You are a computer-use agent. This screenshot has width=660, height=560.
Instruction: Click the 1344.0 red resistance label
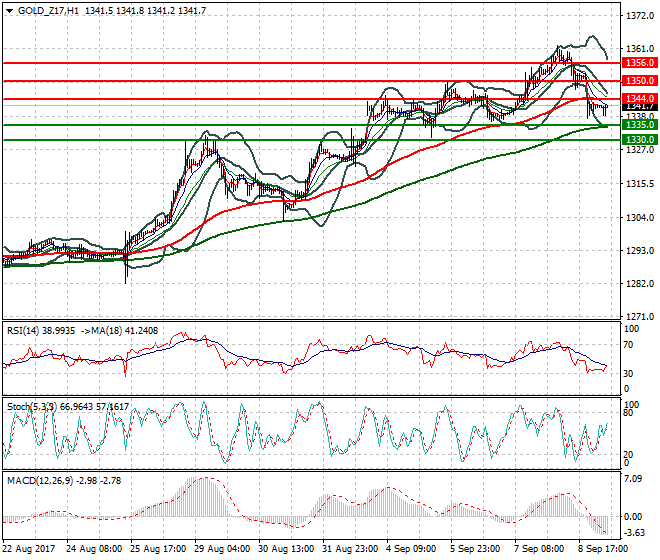639,99
